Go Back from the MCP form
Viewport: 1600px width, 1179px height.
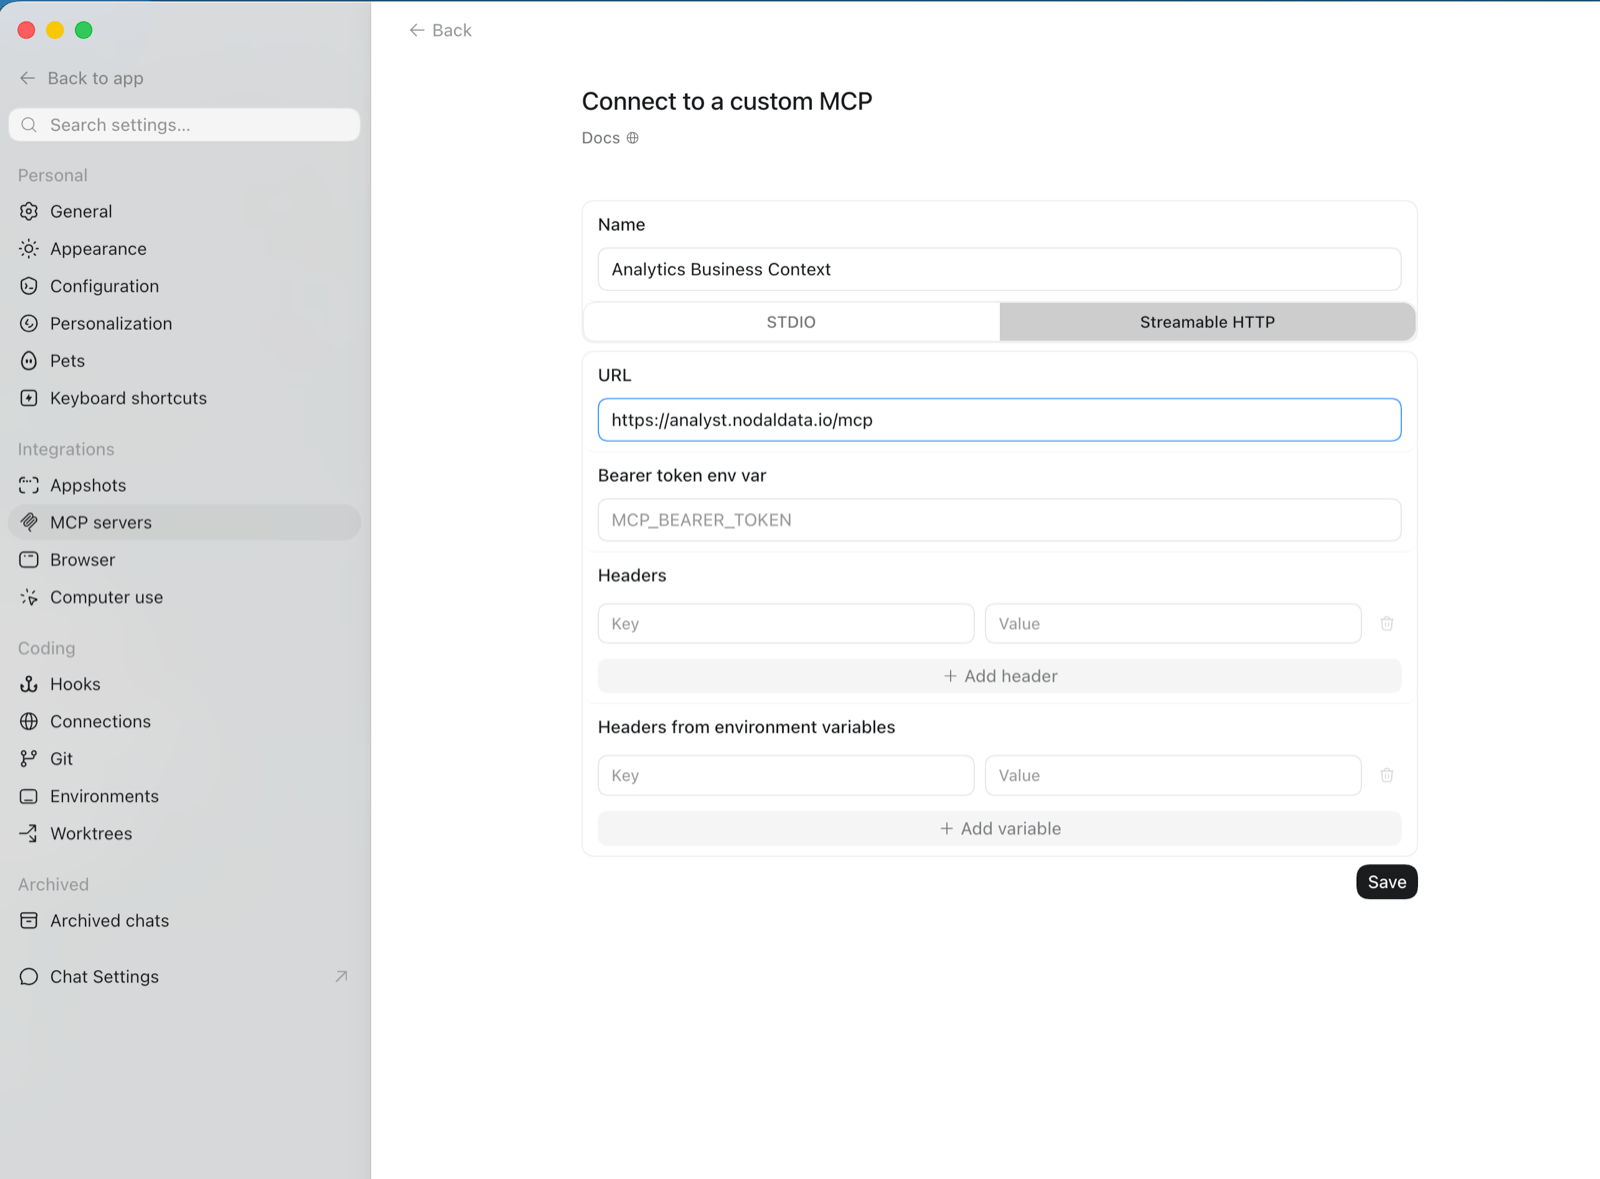coord(440,30)
